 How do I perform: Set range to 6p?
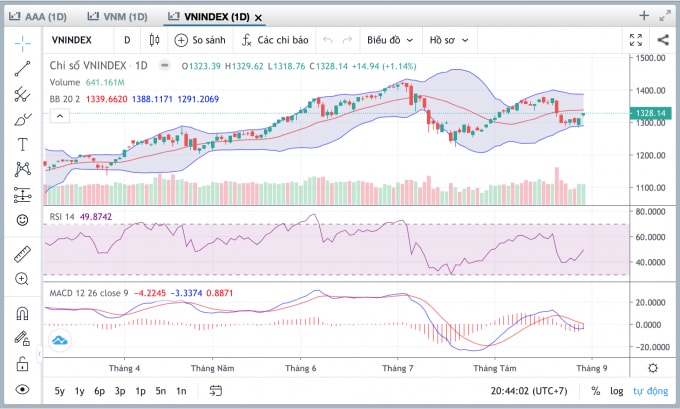click(x=99, y=391)
